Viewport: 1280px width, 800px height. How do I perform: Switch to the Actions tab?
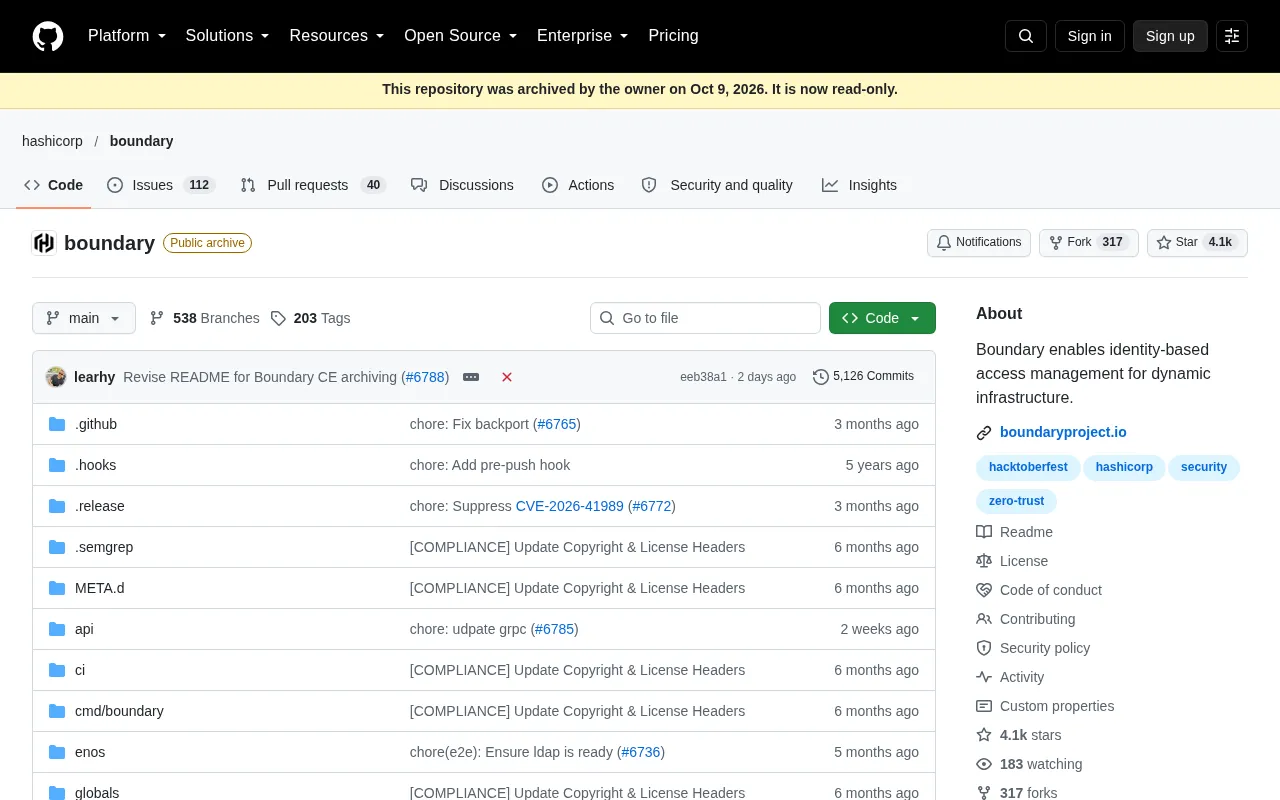578,185
